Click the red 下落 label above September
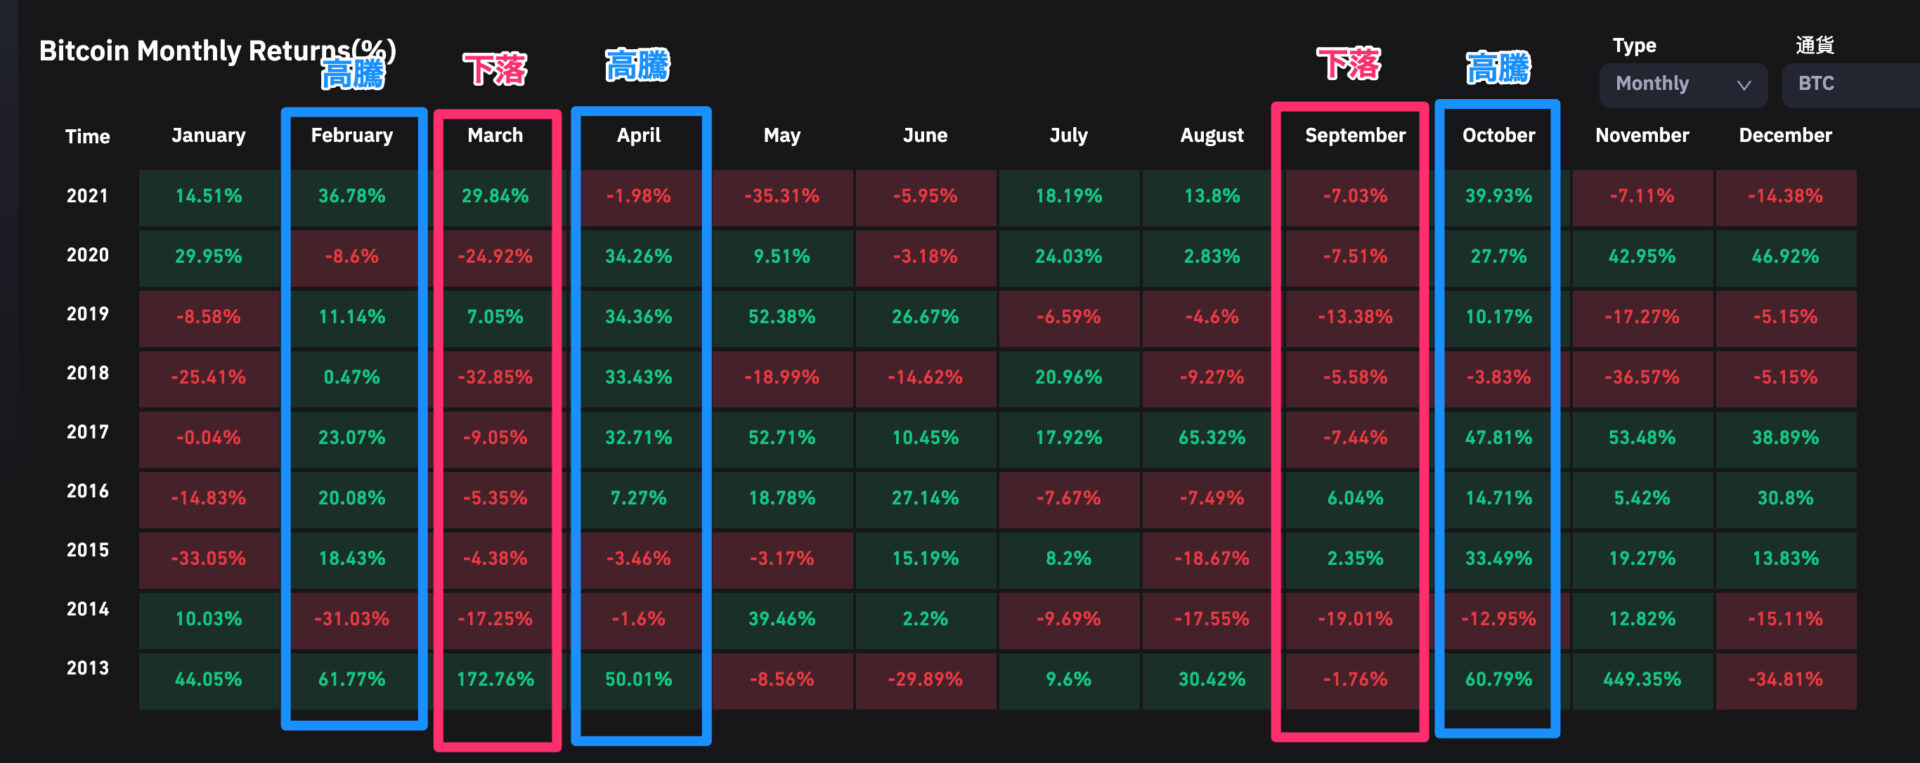 point(1348,65)
